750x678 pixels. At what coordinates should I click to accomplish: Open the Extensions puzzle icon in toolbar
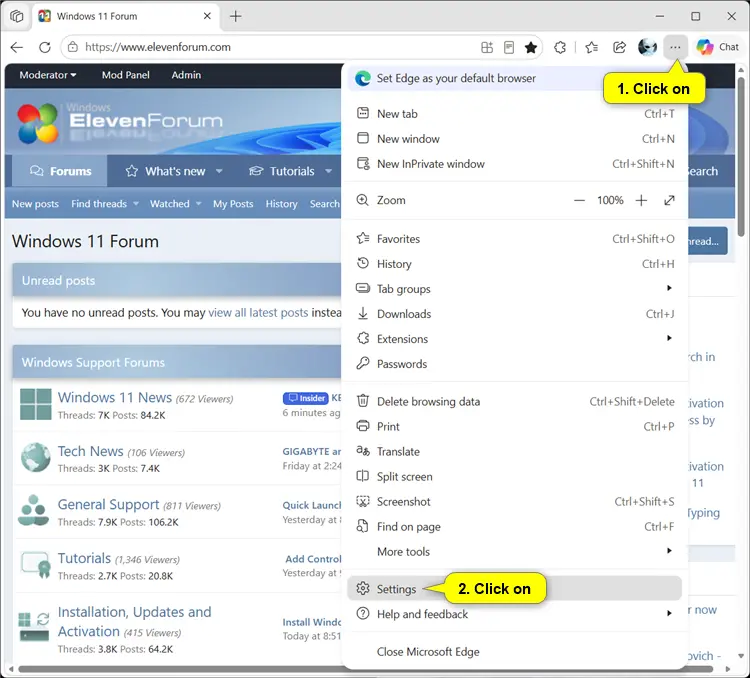tap(560, 47)
